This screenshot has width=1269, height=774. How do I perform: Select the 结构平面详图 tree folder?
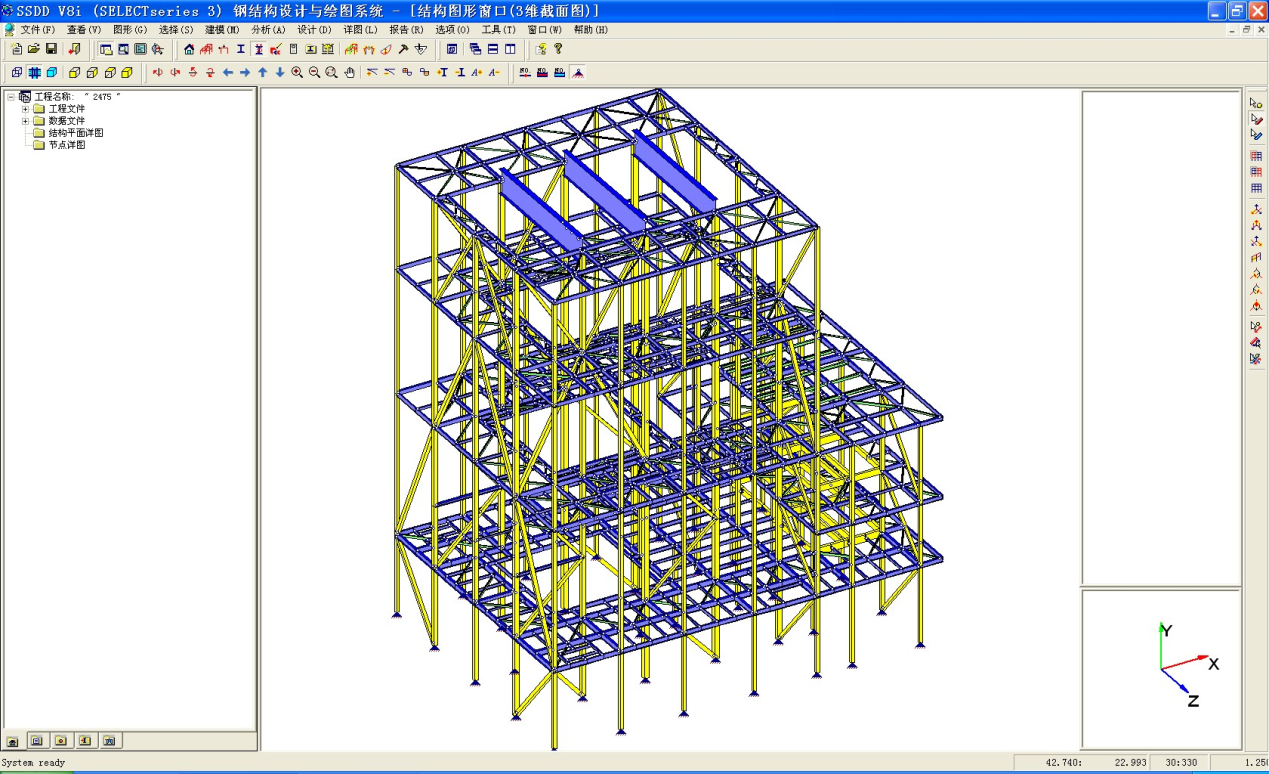pos(75,133)
